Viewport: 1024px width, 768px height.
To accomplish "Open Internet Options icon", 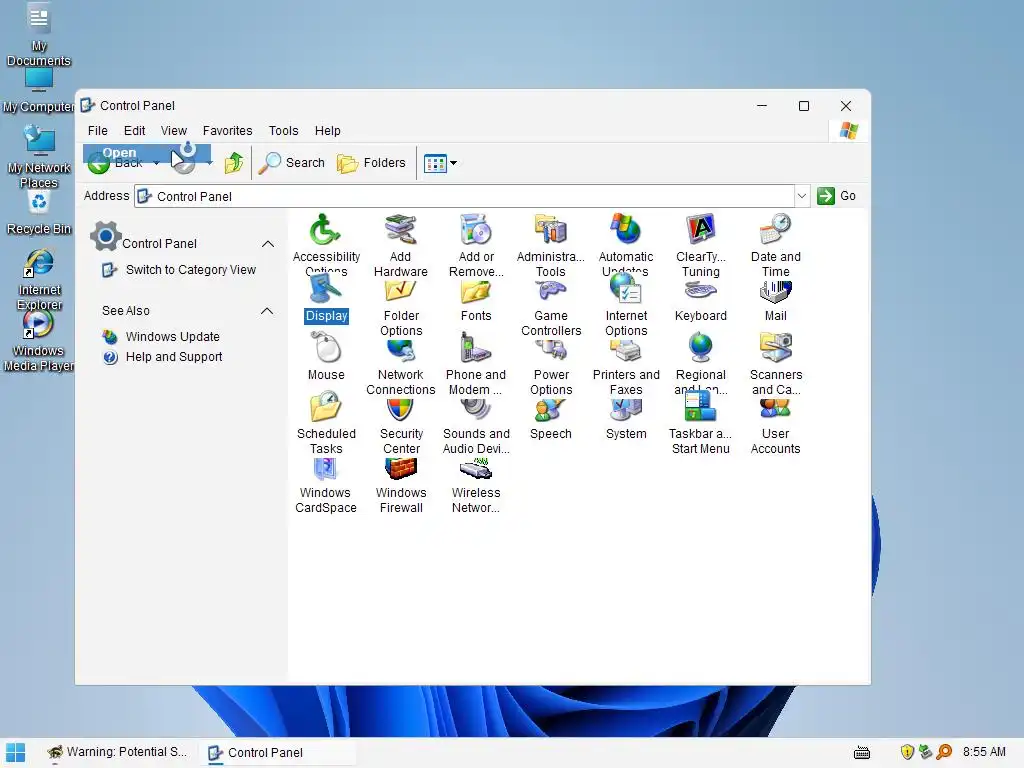I will click(x=626, y=289).
